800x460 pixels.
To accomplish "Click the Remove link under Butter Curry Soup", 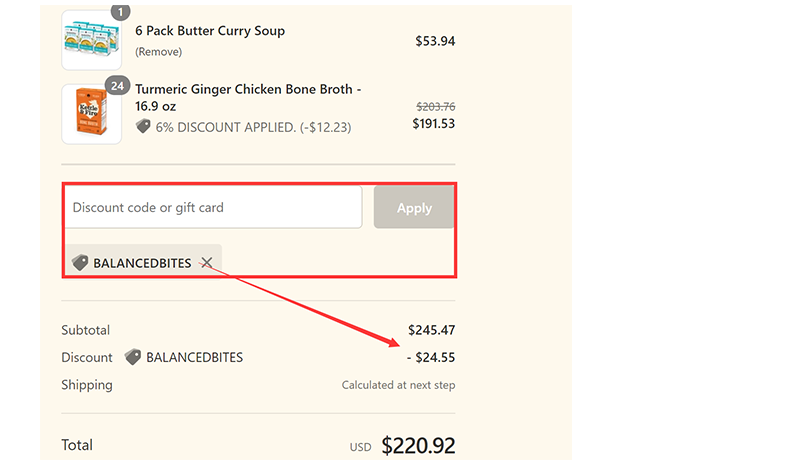I will click(159, 51).
